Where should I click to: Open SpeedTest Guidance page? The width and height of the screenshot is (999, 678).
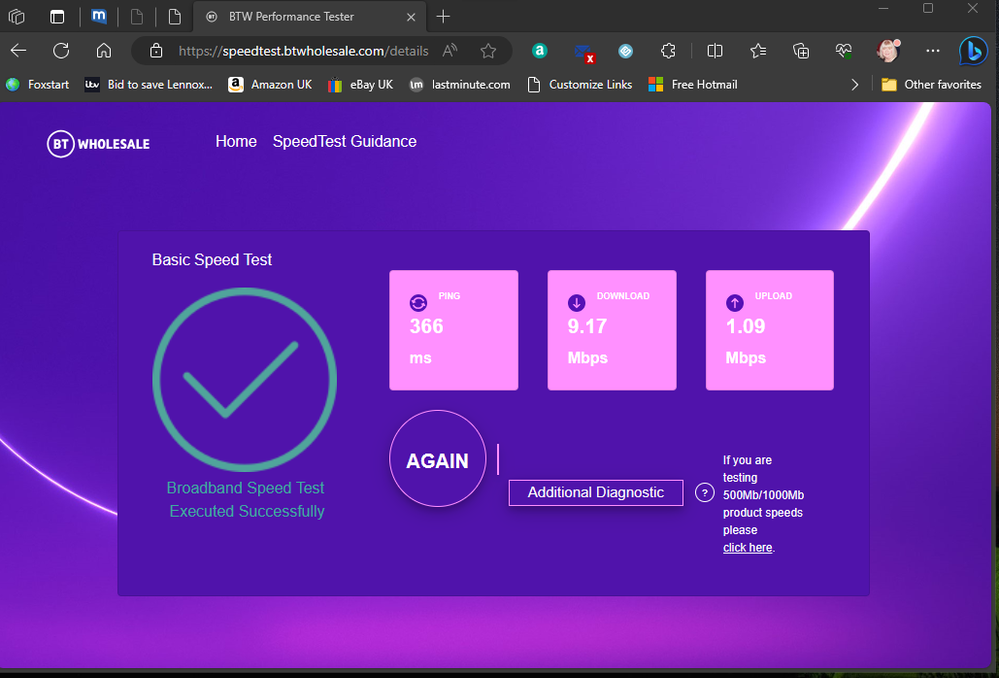[344, 141]
